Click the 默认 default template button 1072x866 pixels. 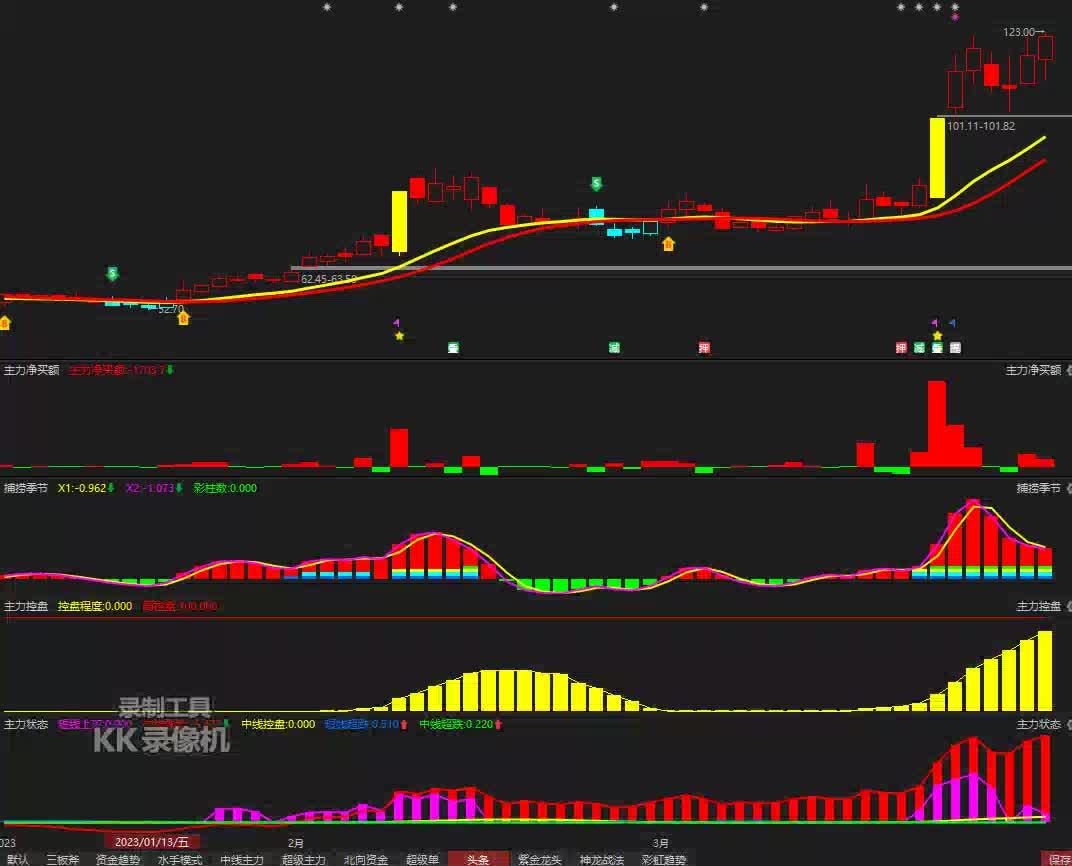click(x=17, y=859)
